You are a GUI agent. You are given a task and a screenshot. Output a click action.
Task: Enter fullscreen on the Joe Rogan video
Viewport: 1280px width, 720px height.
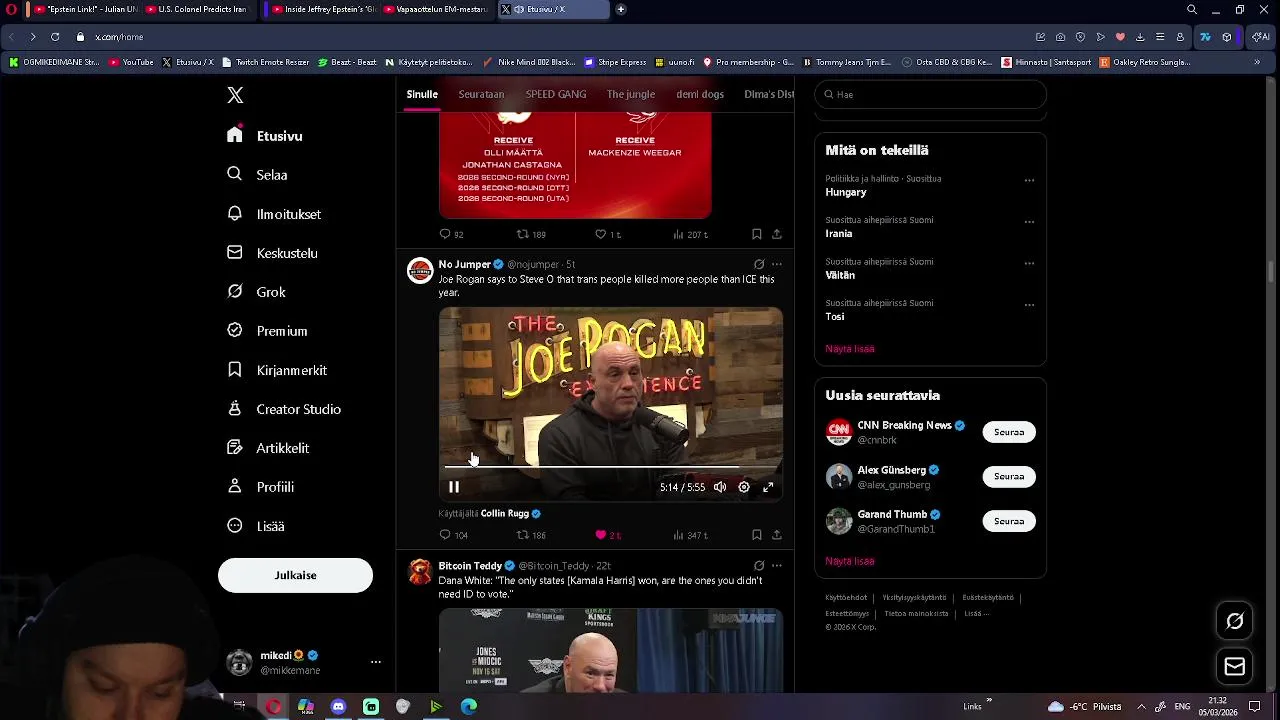click(768, 487)
